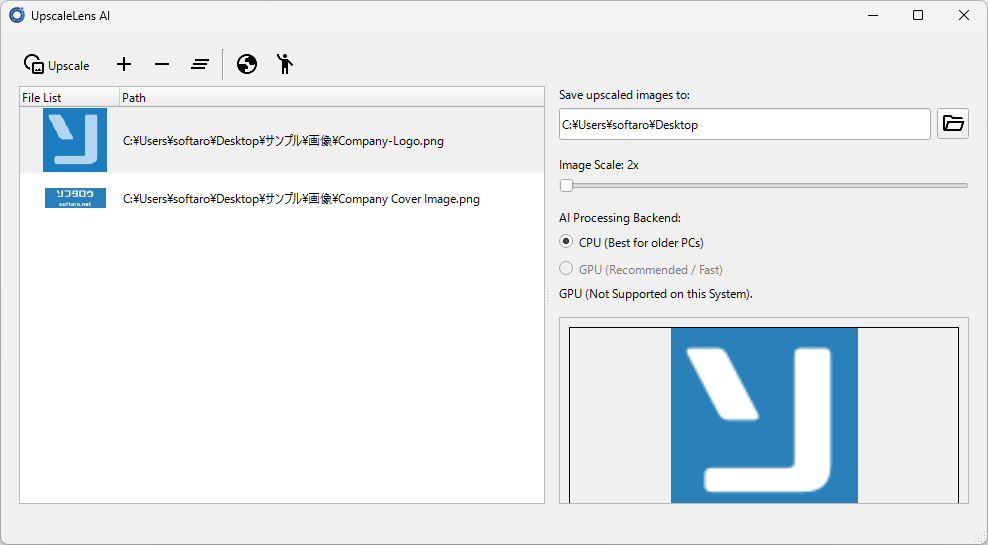Select the Company-Logo.png thumbnail

pos(75,140)
